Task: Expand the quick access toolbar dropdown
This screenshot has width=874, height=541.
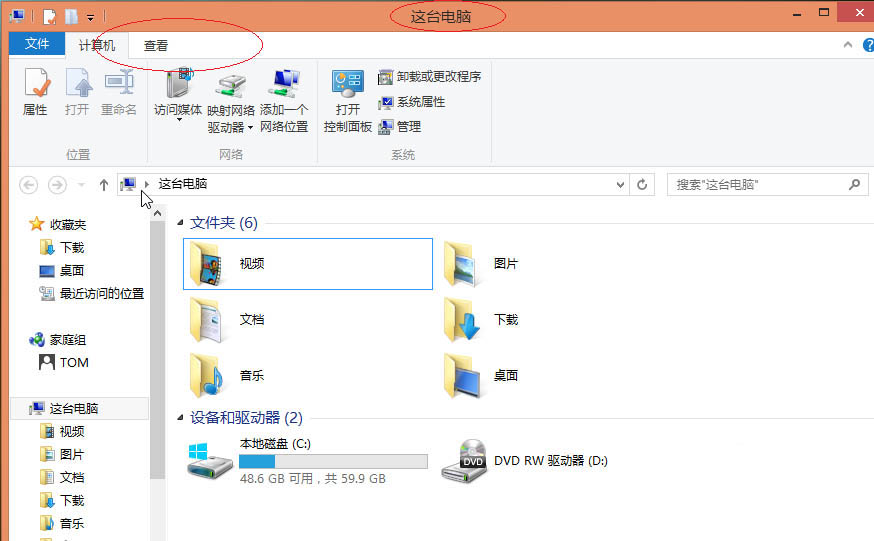Action: [x=91, y=17]
